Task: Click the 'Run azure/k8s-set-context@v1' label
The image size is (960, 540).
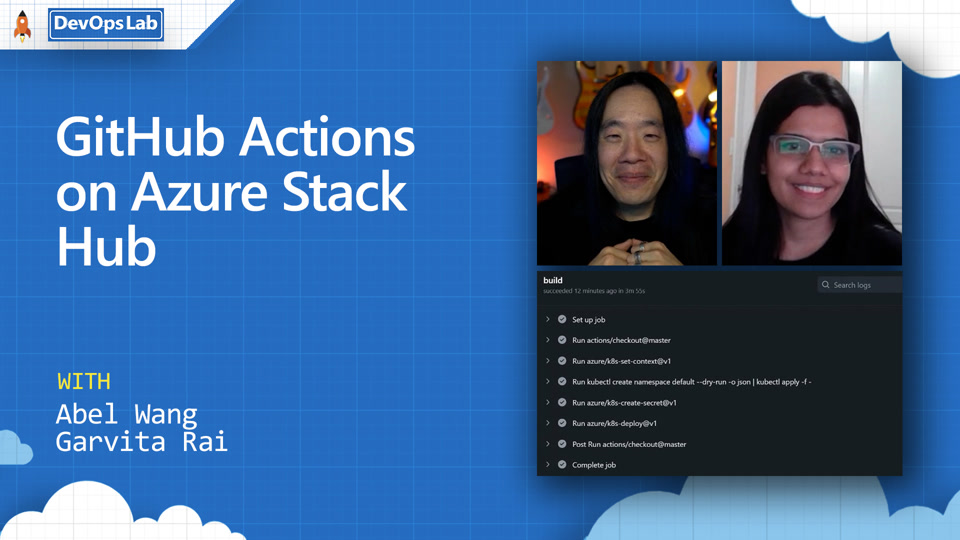Action: pyautogui.click(x=621, y=361)
